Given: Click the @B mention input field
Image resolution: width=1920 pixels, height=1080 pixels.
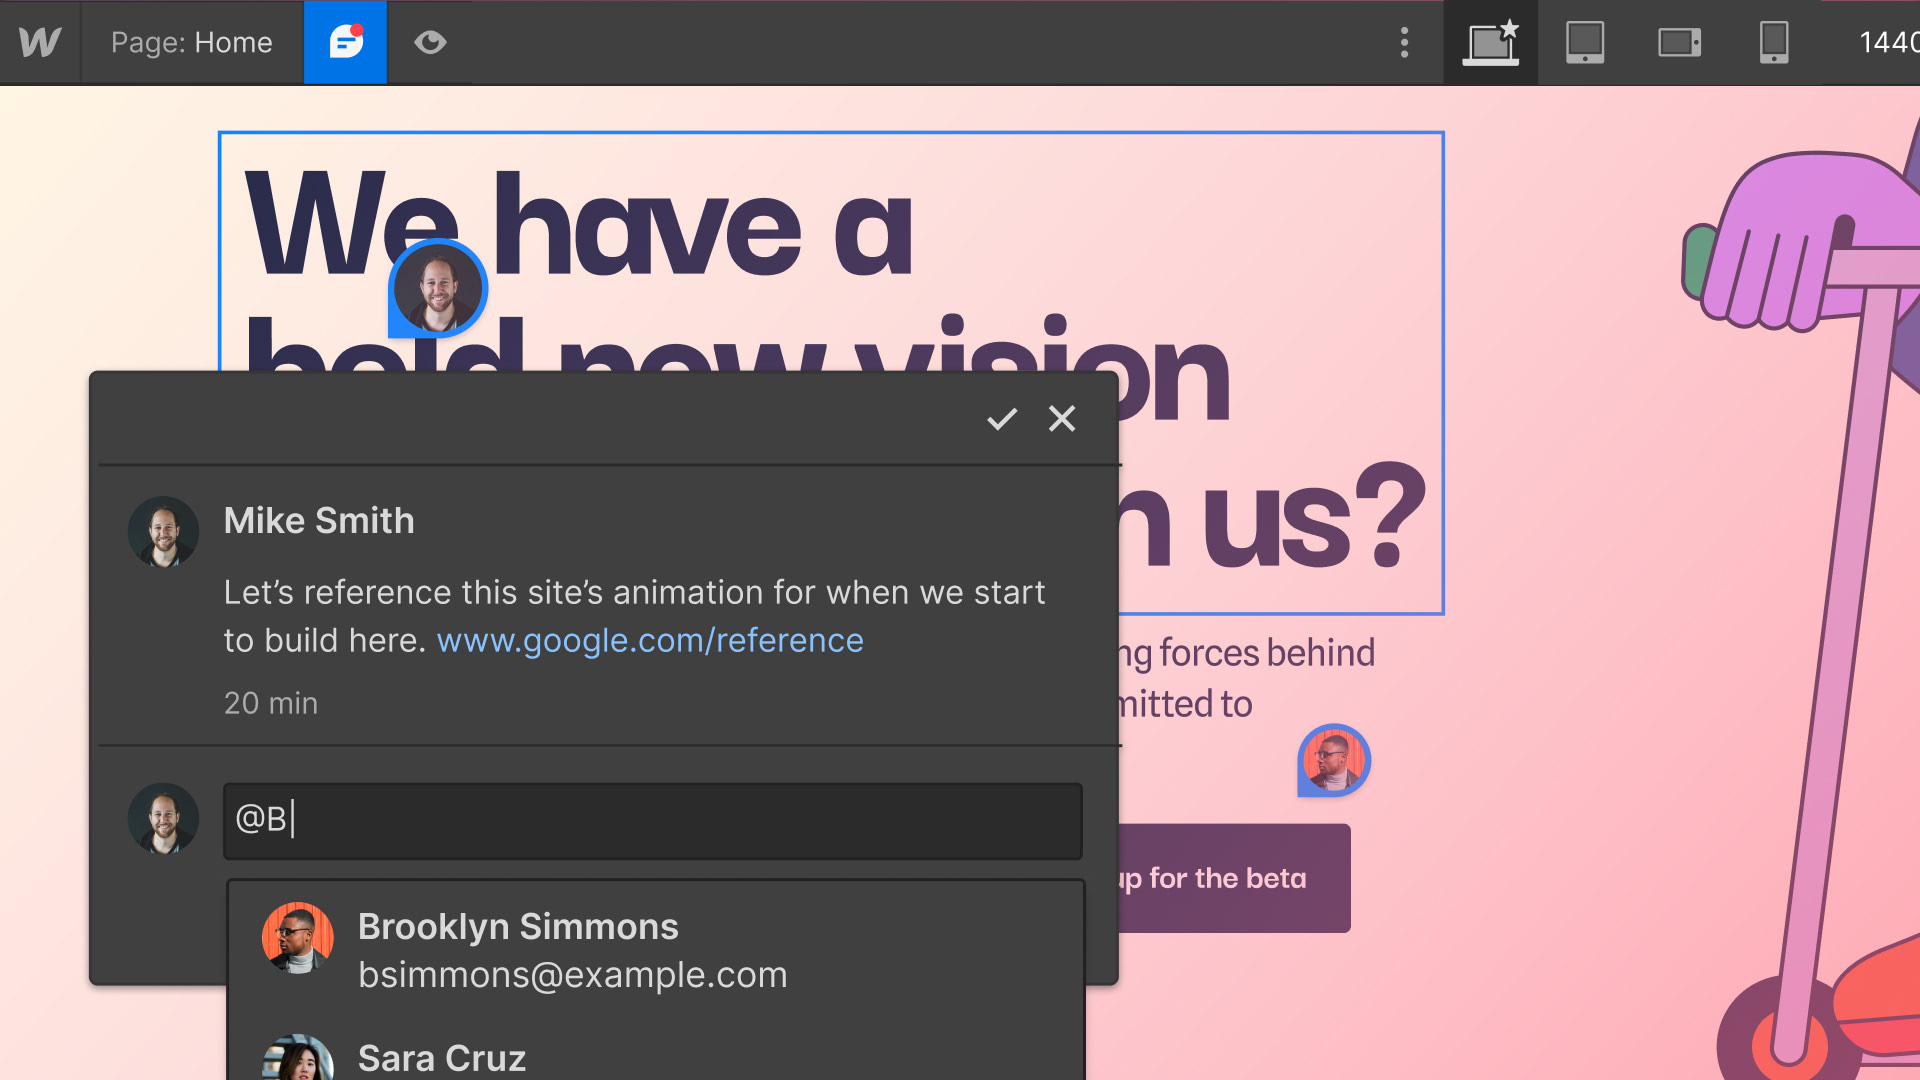Looking at the screenshot, I should [x=652, y=820].
